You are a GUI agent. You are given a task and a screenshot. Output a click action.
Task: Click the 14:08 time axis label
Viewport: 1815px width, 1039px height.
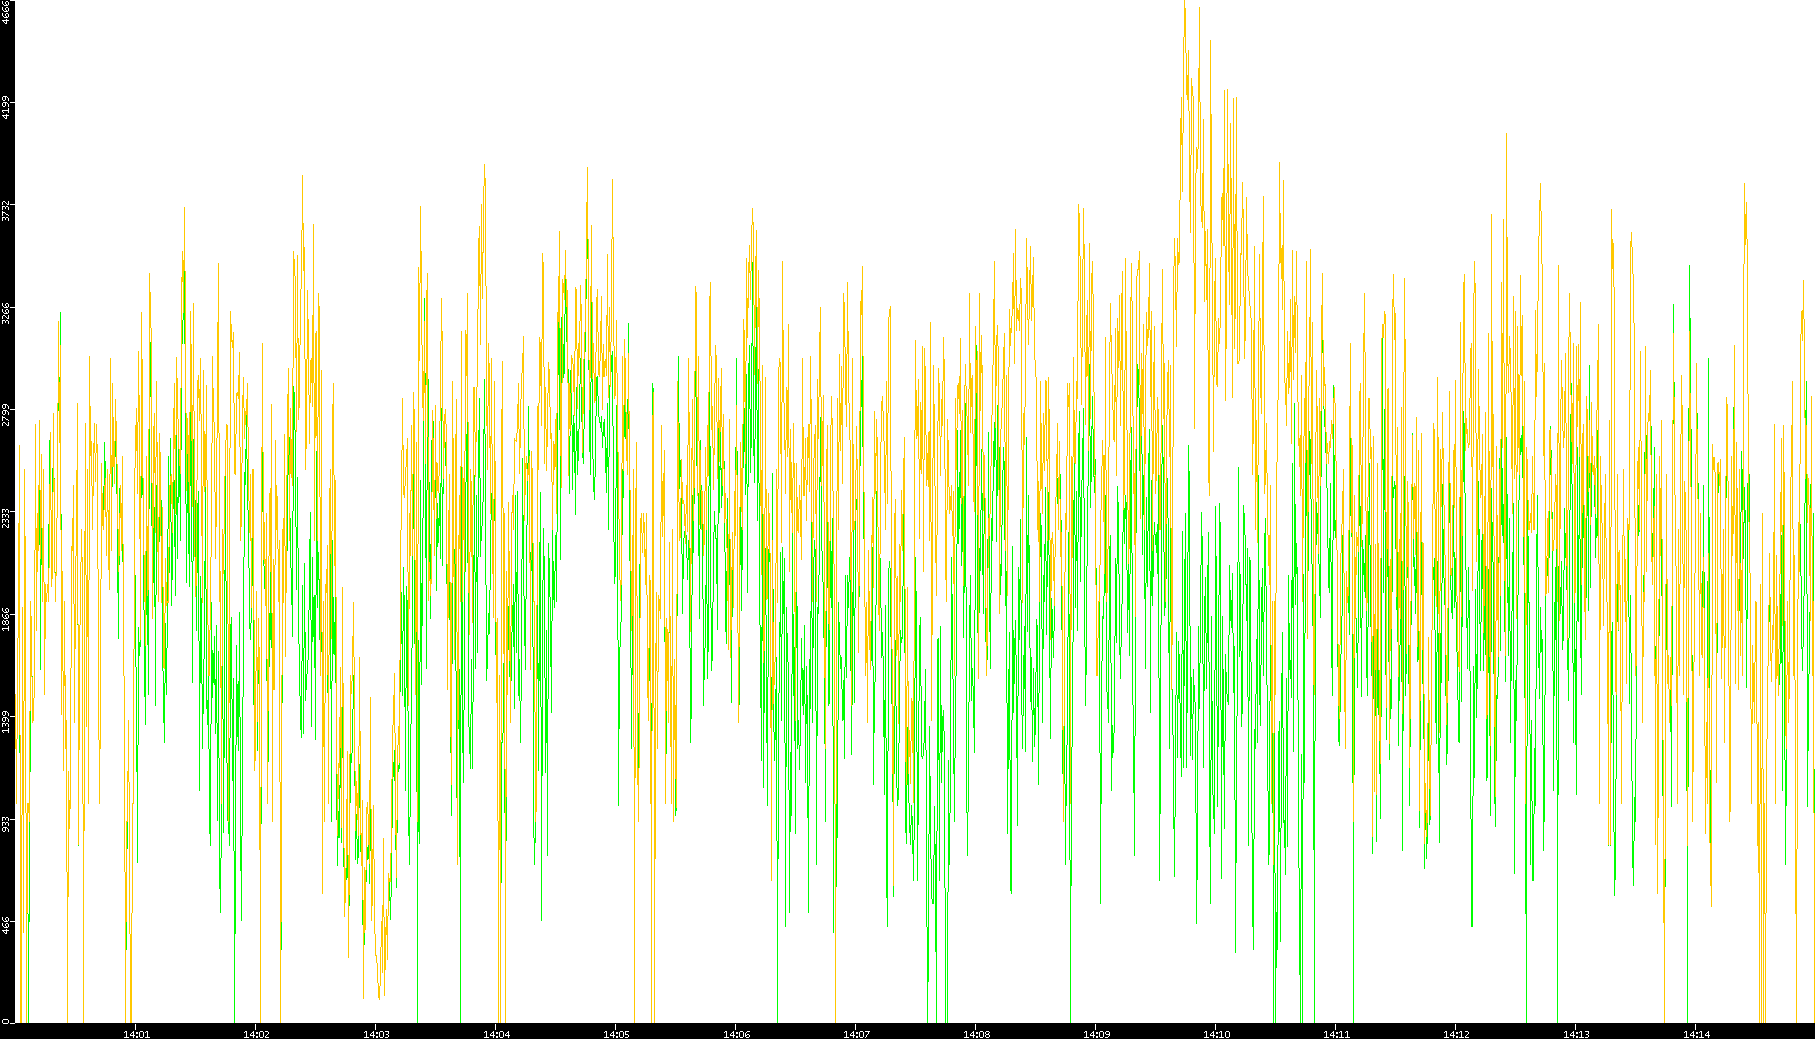click(977, 1034)
